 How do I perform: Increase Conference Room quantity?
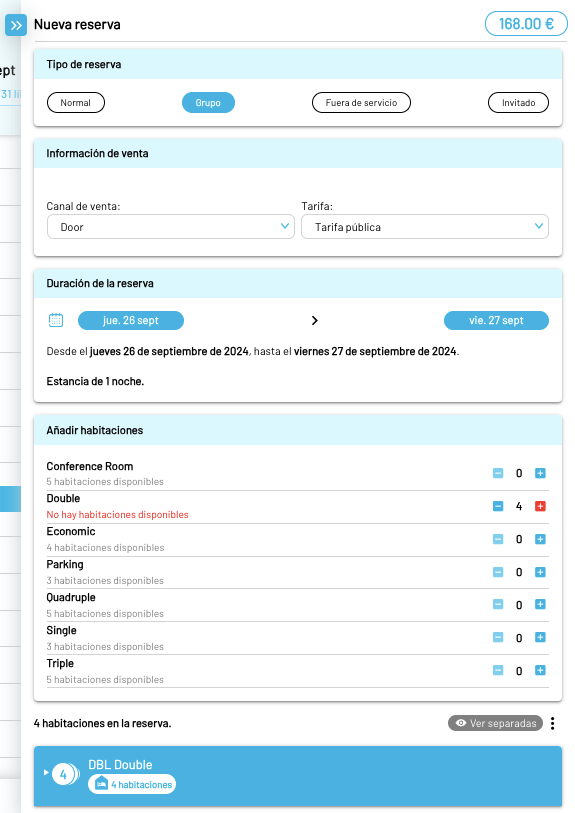(x=540, y=473)
